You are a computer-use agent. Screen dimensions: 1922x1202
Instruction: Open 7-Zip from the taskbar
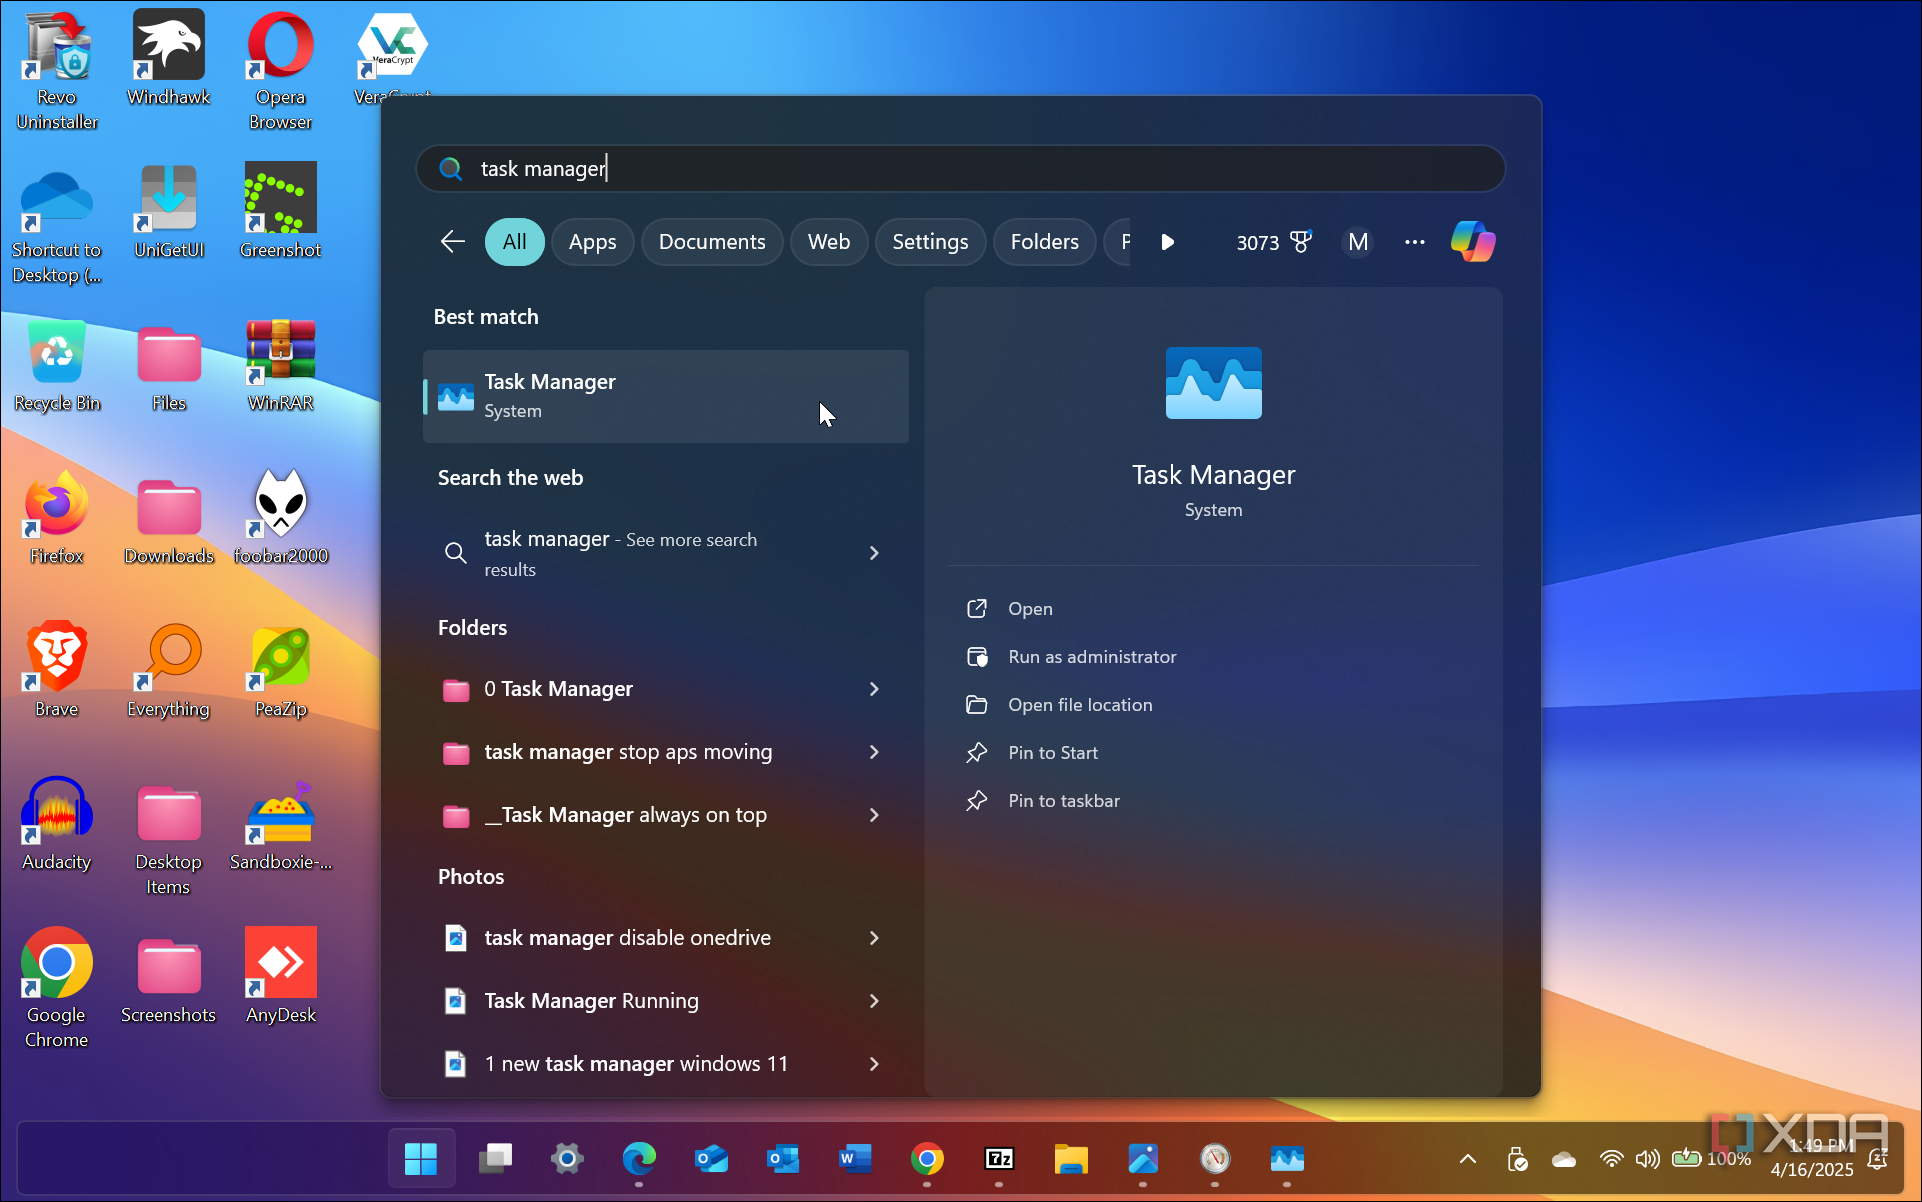(x=999, y=1158)
